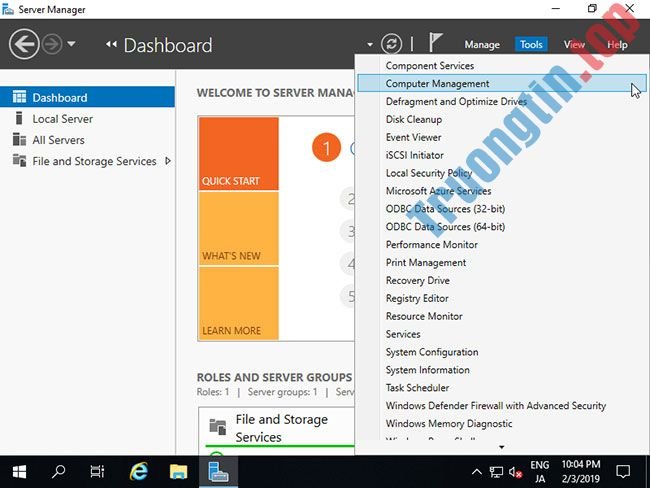650x488 pixels.
Task: Click the File and Storage Services tile icon
Action: click(218, 427)
